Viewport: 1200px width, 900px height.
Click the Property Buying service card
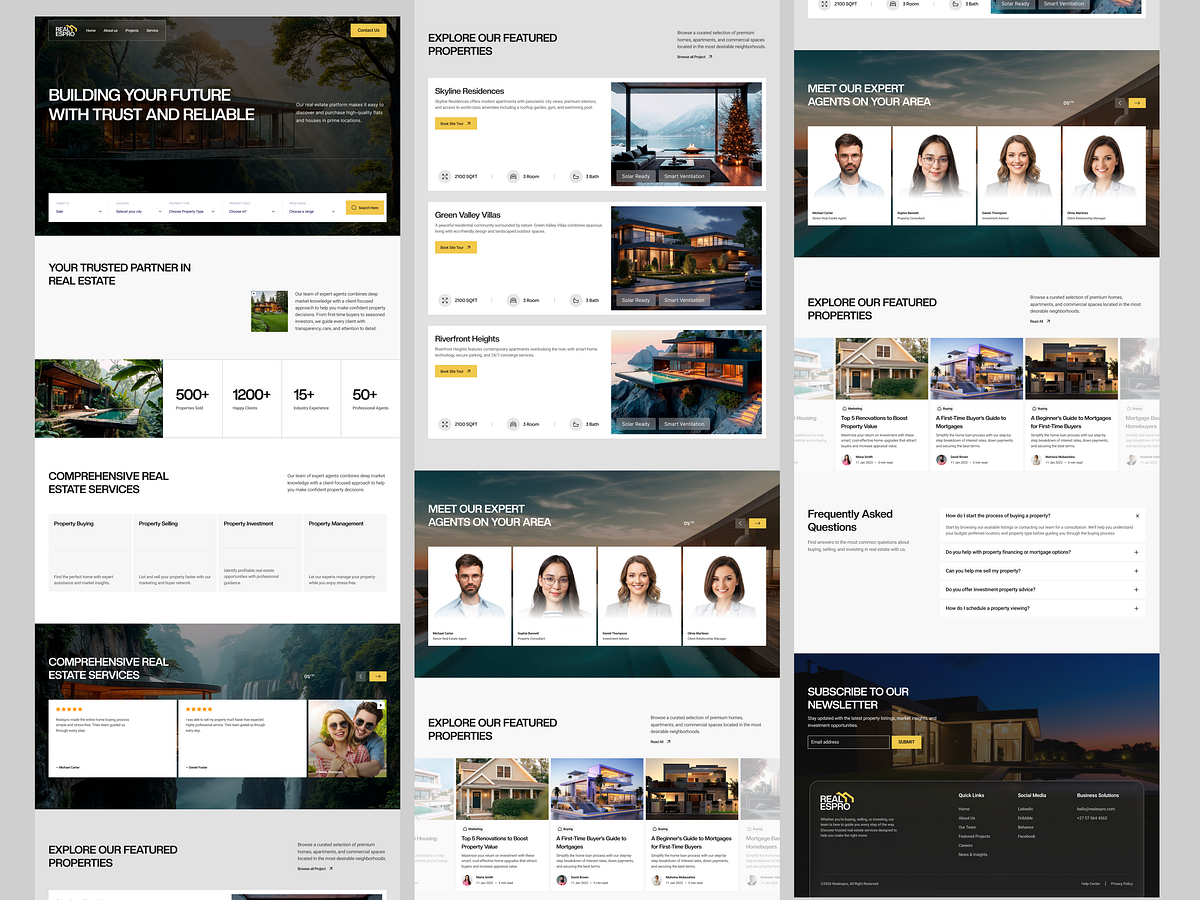89,553
